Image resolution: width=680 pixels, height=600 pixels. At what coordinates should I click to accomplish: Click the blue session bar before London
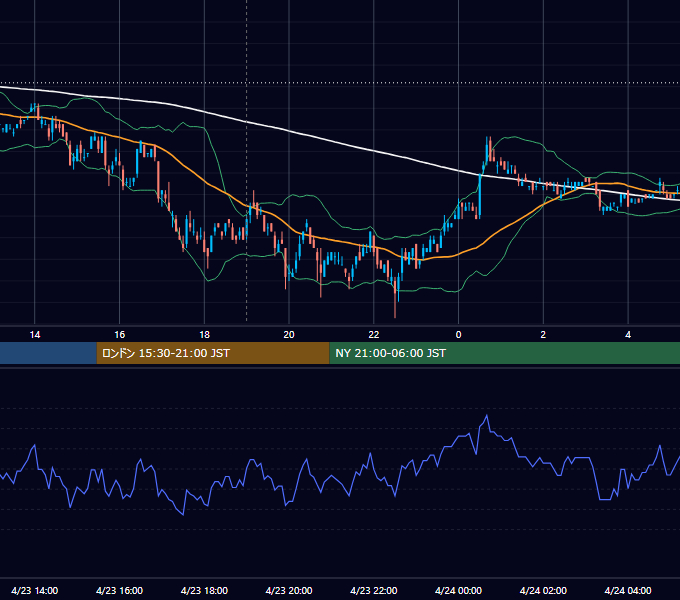[48, 353]
